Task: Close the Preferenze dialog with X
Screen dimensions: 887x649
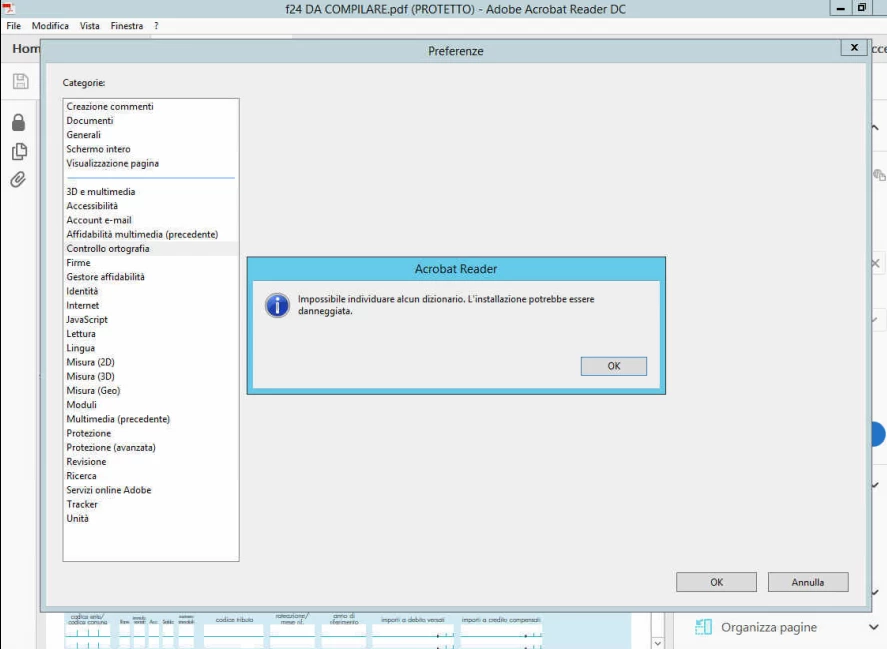Action: [x=854, y=48]
